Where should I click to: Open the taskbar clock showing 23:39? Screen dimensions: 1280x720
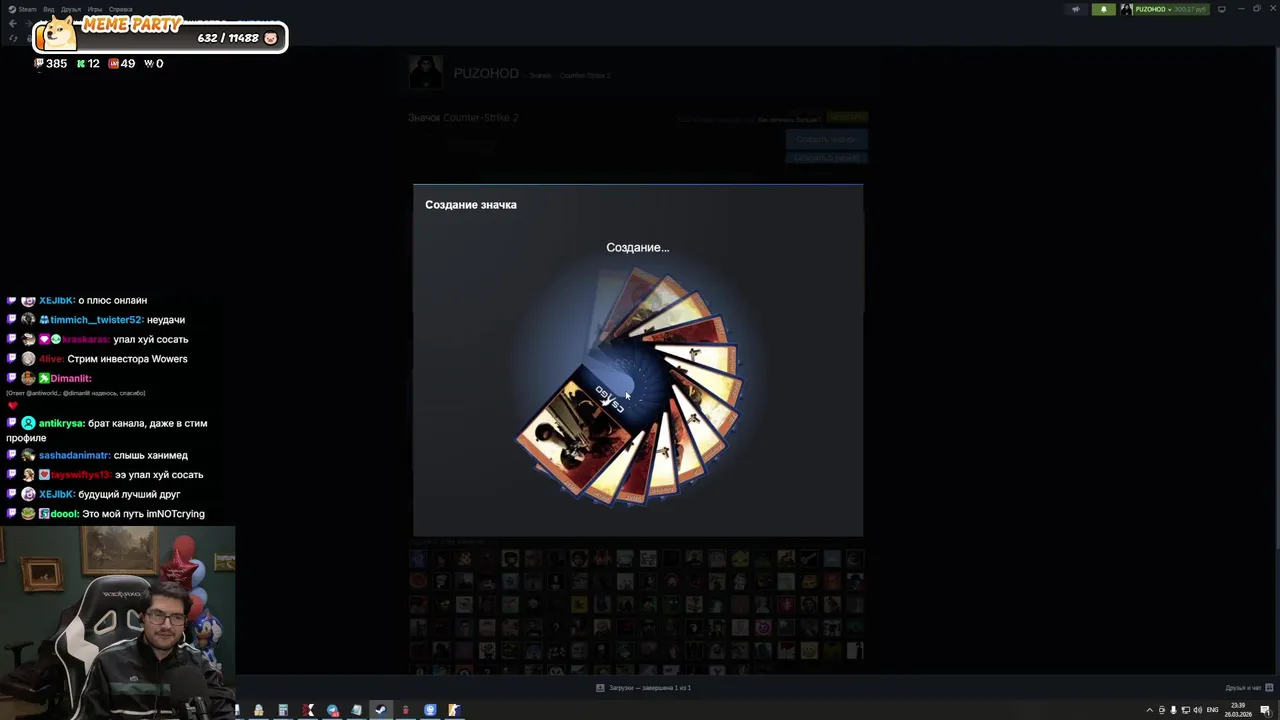[x=1238, y=710]
